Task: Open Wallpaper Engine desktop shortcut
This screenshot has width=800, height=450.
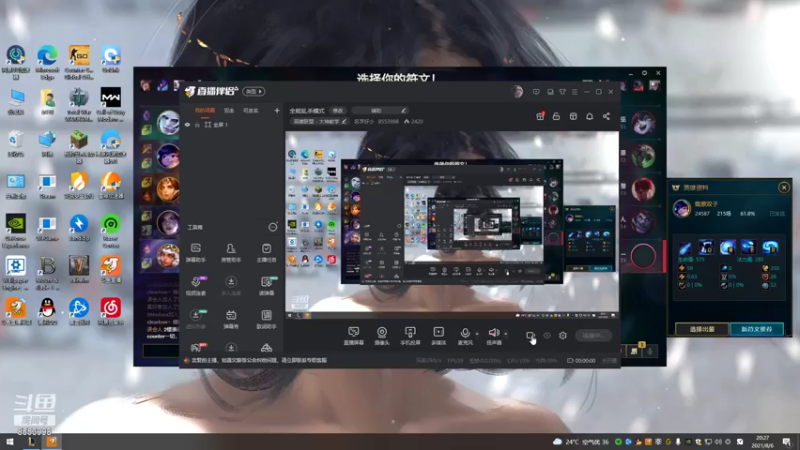Action: pyautogui.click(x=16, y=266)
